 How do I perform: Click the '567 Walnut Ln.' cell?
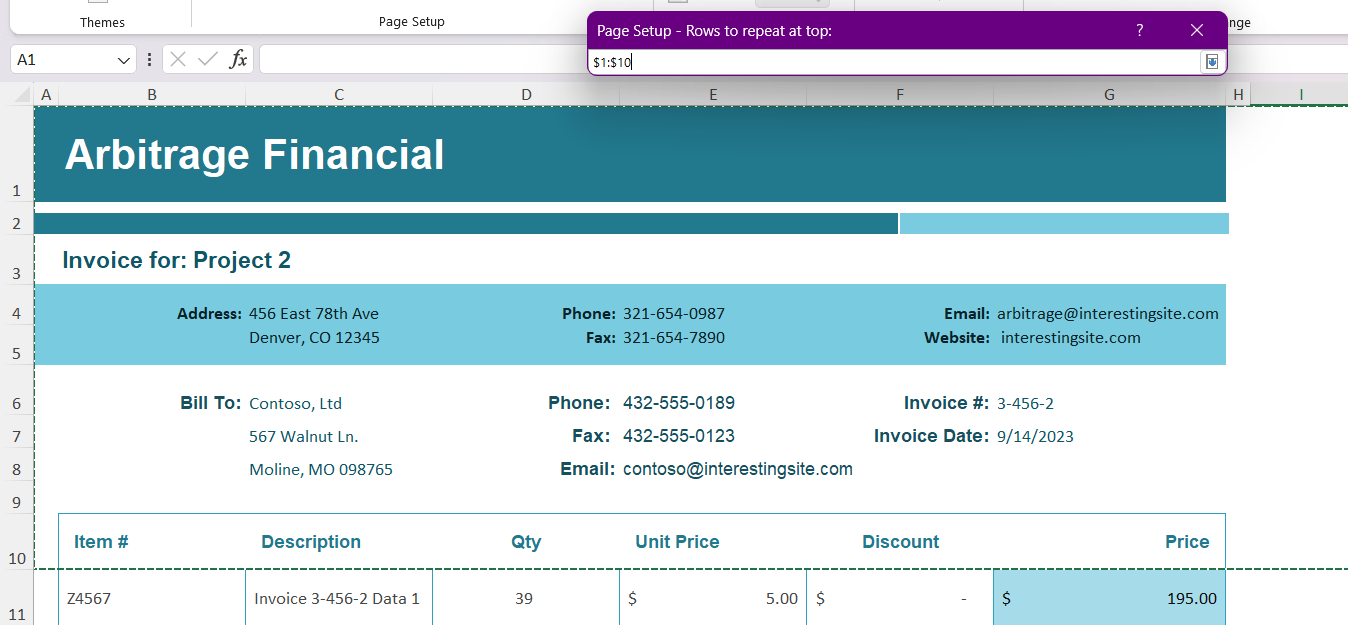point(303,437)
